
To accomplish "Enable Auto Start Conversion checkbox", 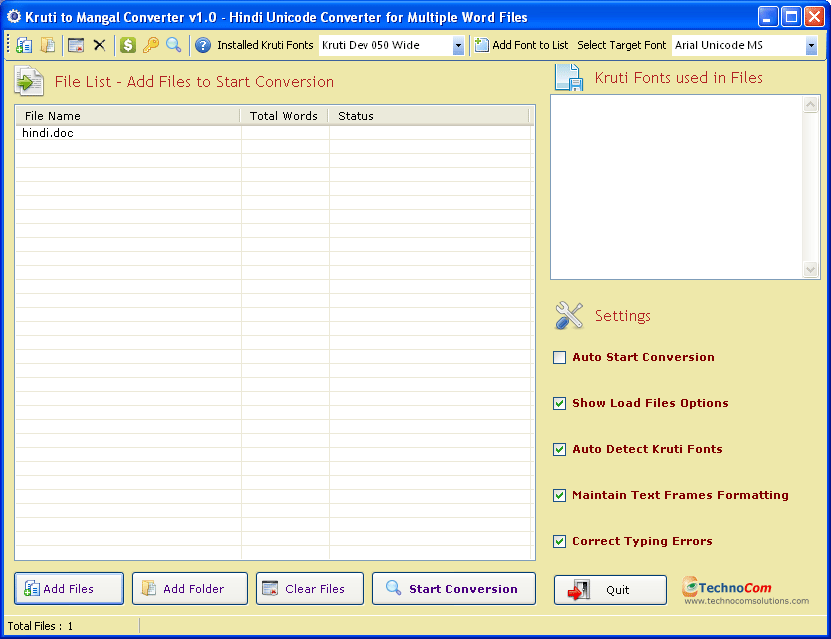I will point(559,358).
